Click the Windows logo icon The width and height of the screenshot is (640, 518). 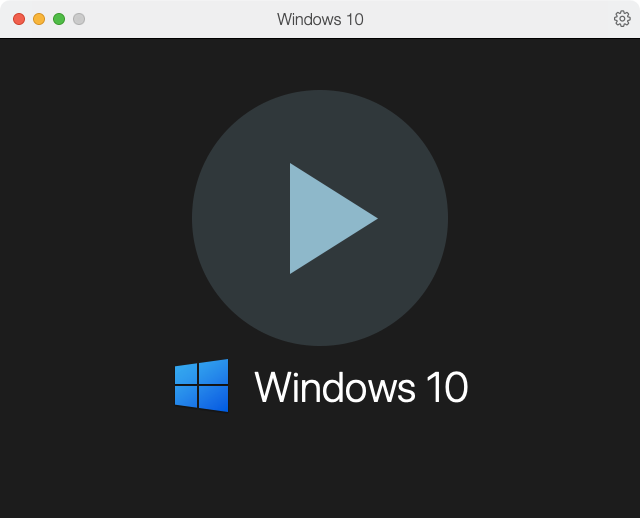(201, 386)
